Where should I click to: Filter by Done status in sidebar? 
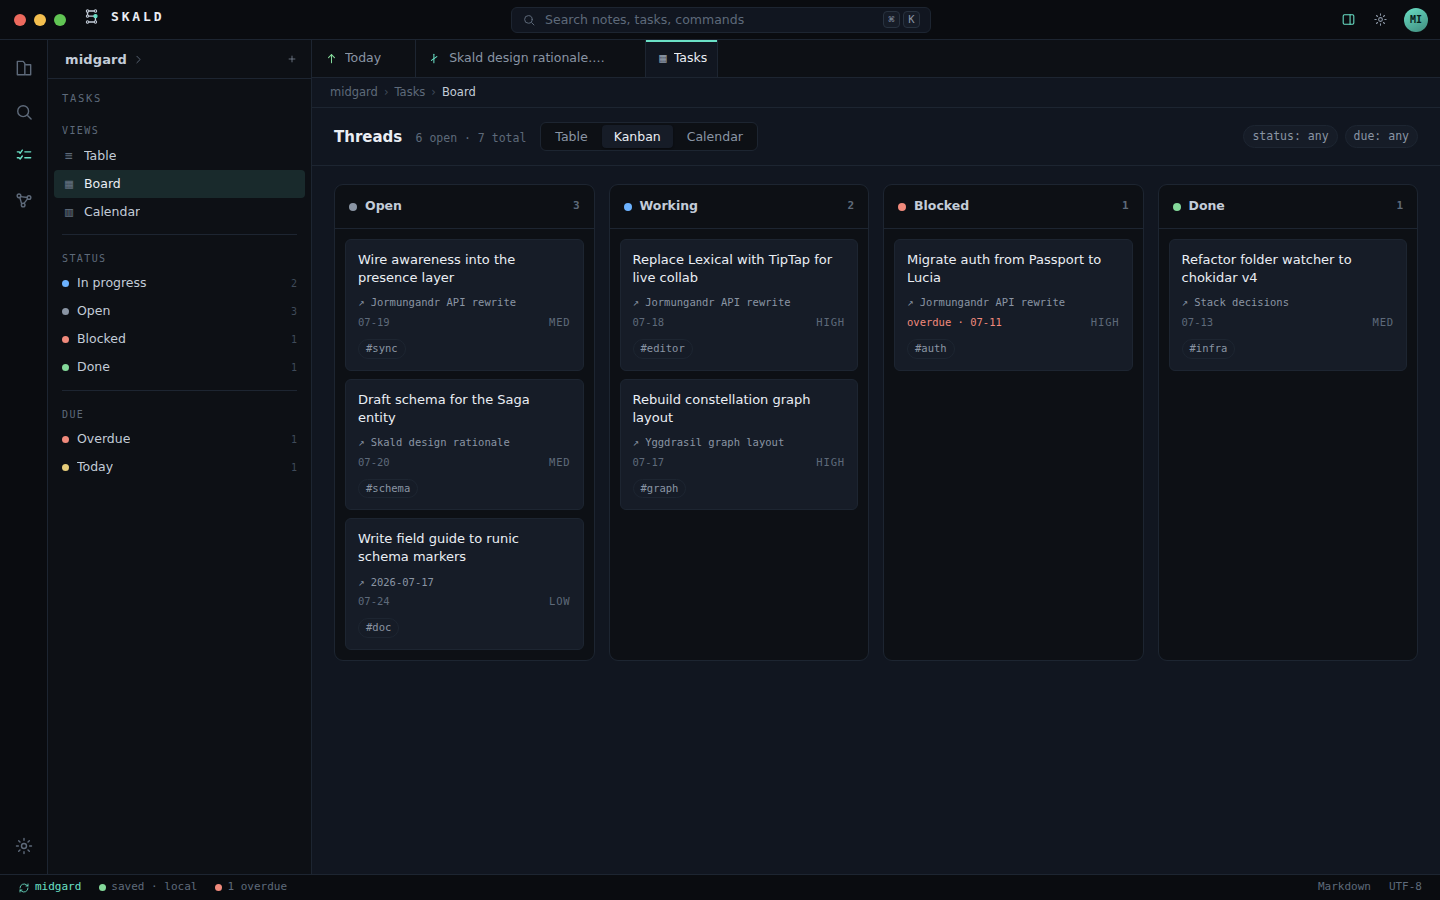(179, 367)
